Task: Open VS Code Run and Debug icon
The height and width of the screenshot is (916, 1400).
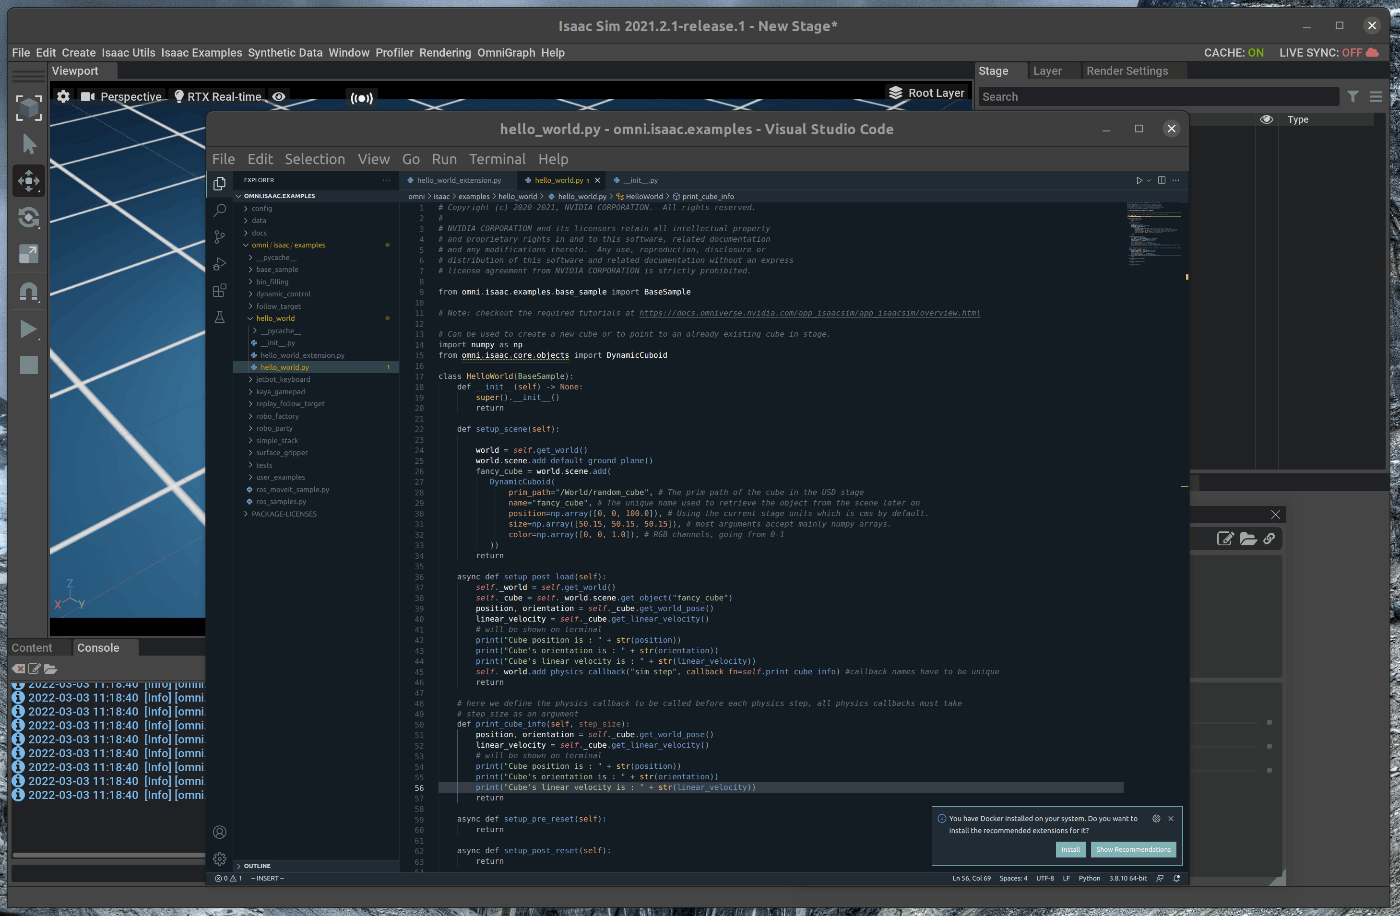Action: point(219,264)
